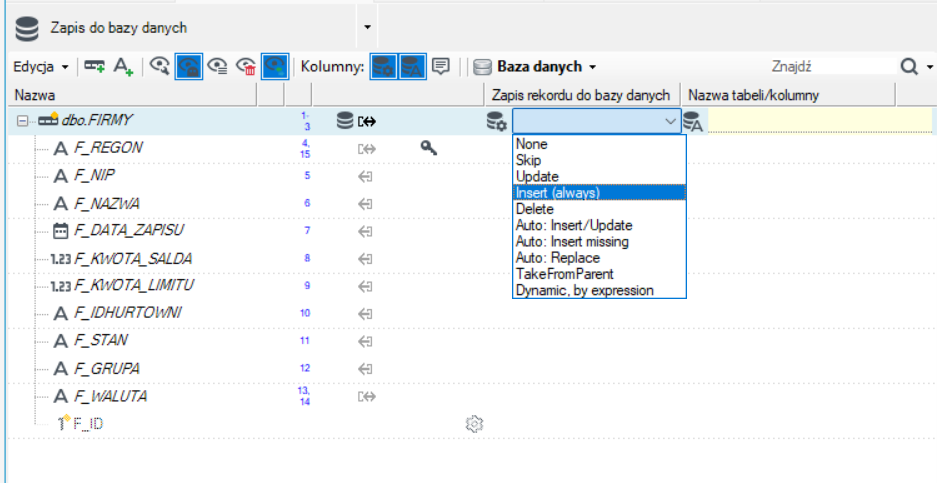Click the key icon in F_REGON row
The width and height of the screenshot is (937, 483).
pyautogui.click(x=428, y=148)
